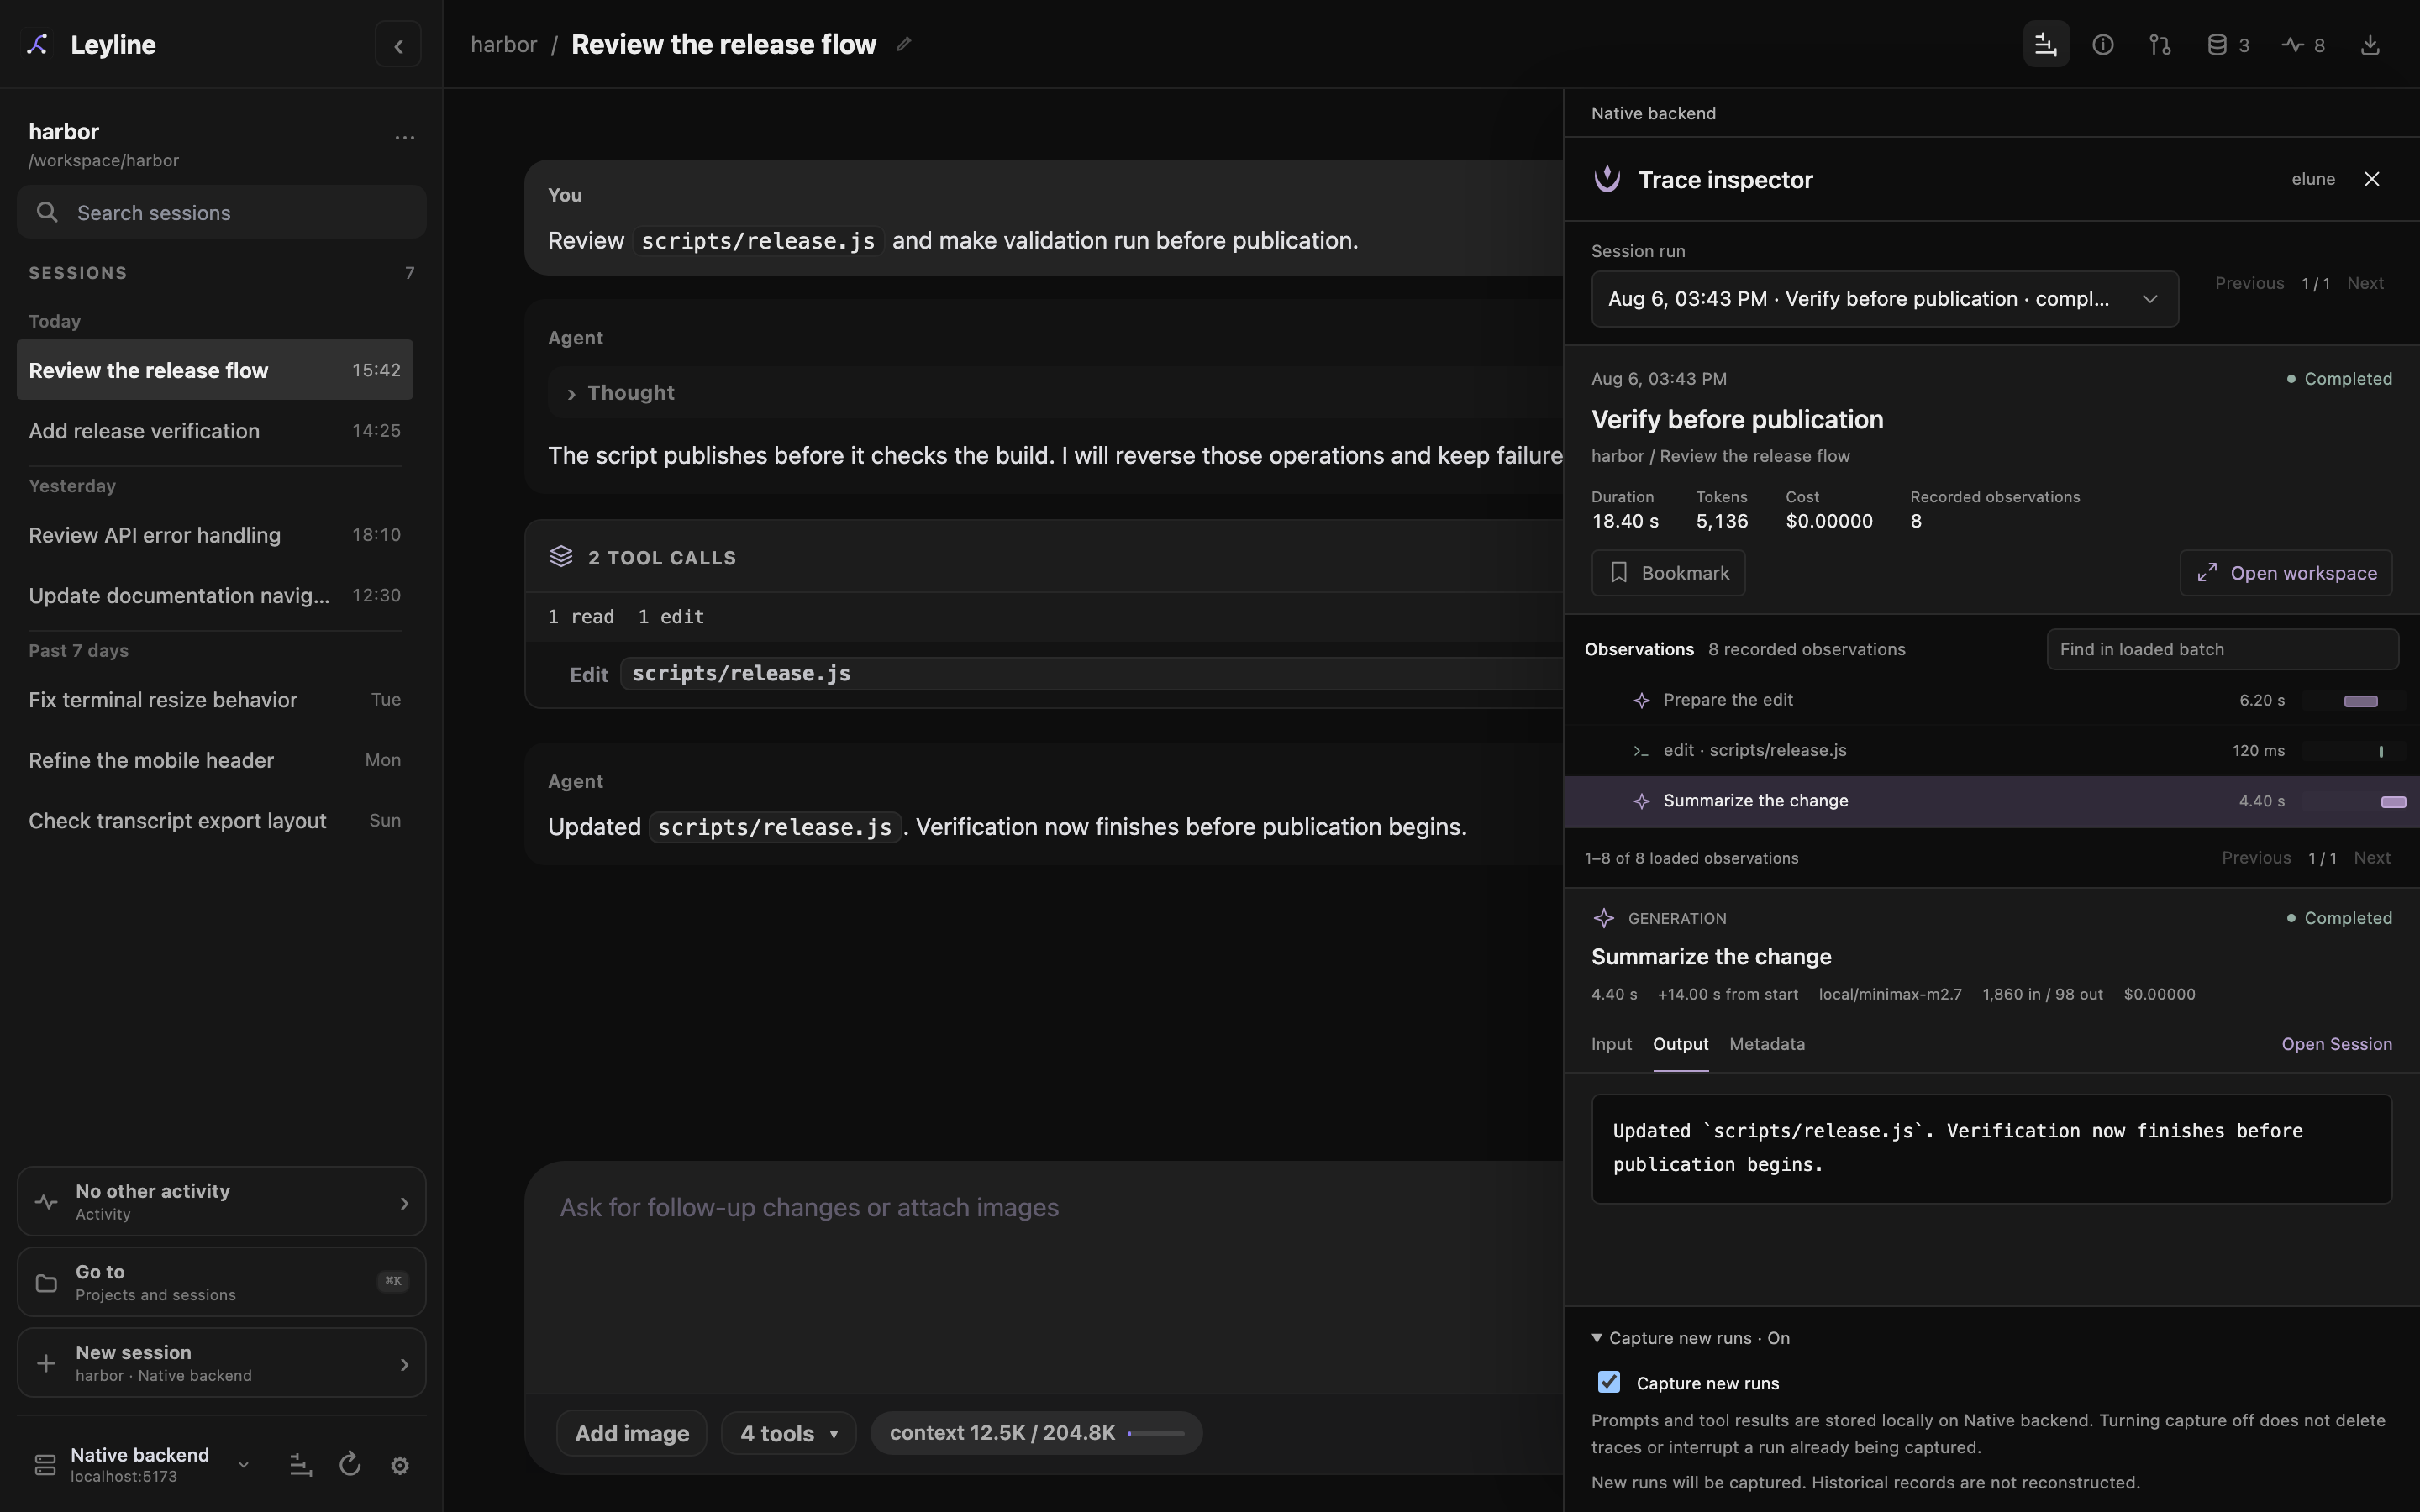Viewport: 2420px width, 1512px height.
Task: Open the Check transcript export layout session
Action: (x=215, y=821)
